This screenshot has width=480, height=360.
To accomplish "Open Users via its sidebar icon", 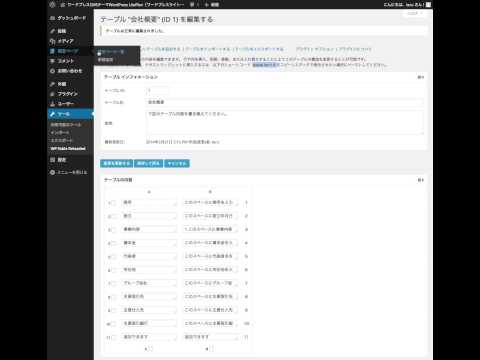I will (52, 104).
